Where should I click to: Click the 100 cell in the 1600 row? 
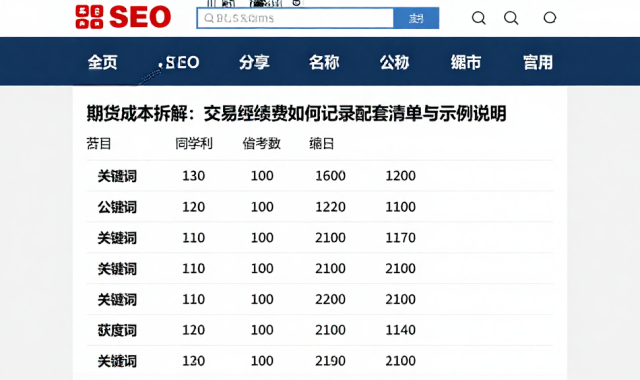click(262, 176)
